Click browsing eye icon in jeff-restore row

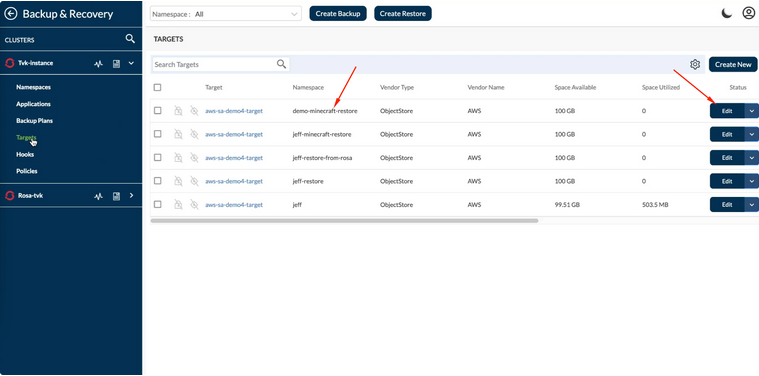(194, 181)
